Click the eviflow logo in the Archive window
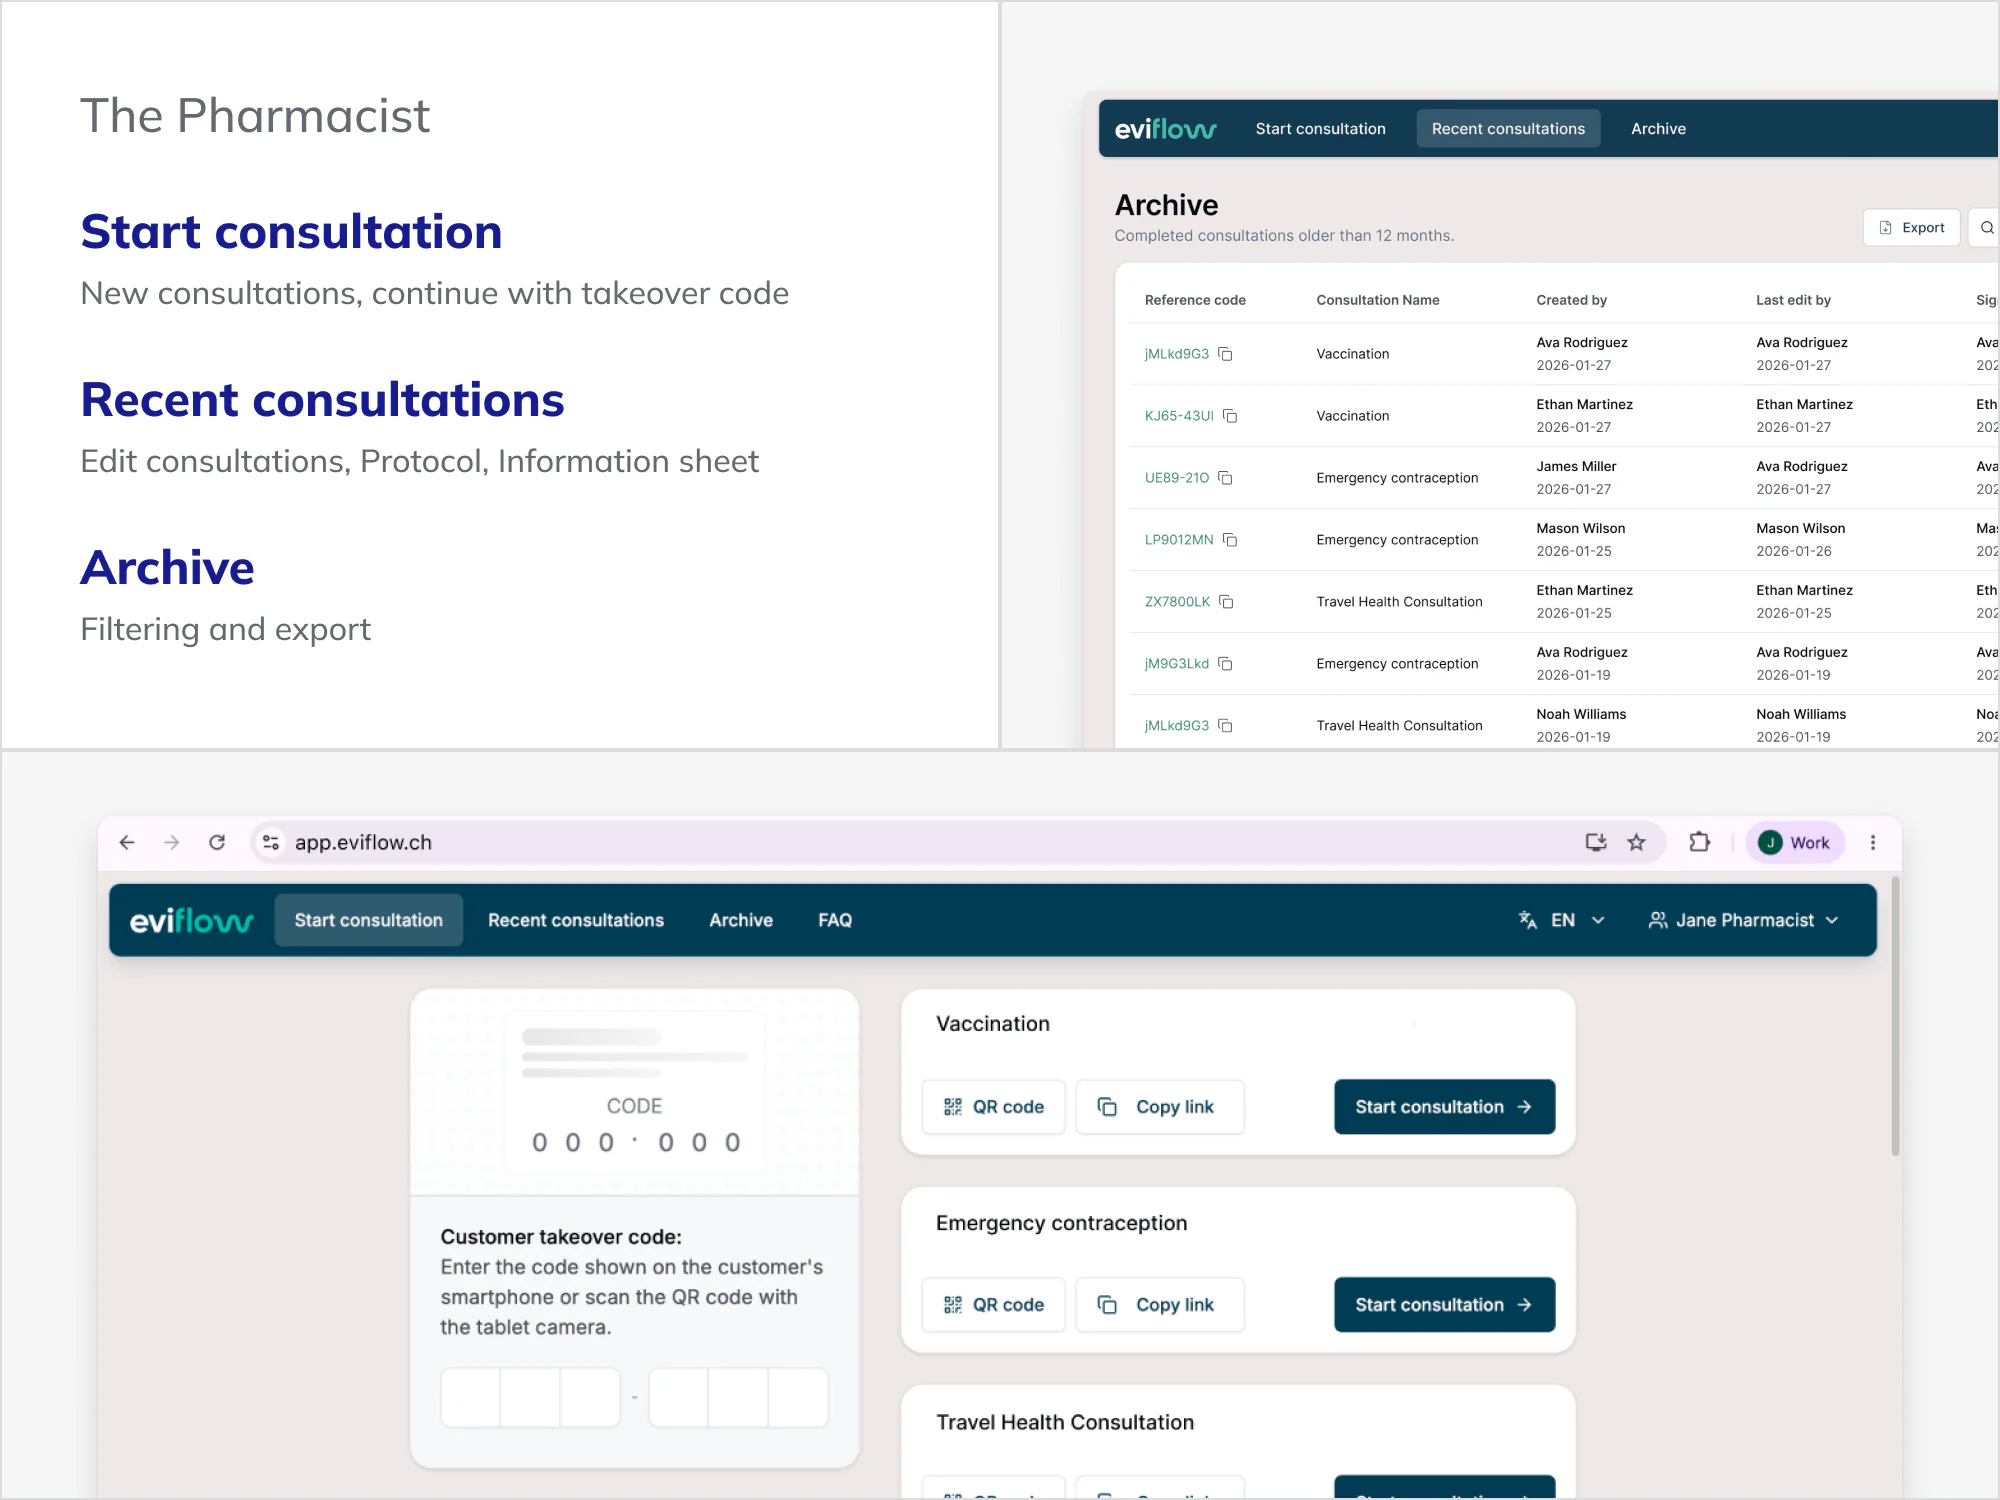This screenshot has width=2000, height=1500. click(1165, 129)
